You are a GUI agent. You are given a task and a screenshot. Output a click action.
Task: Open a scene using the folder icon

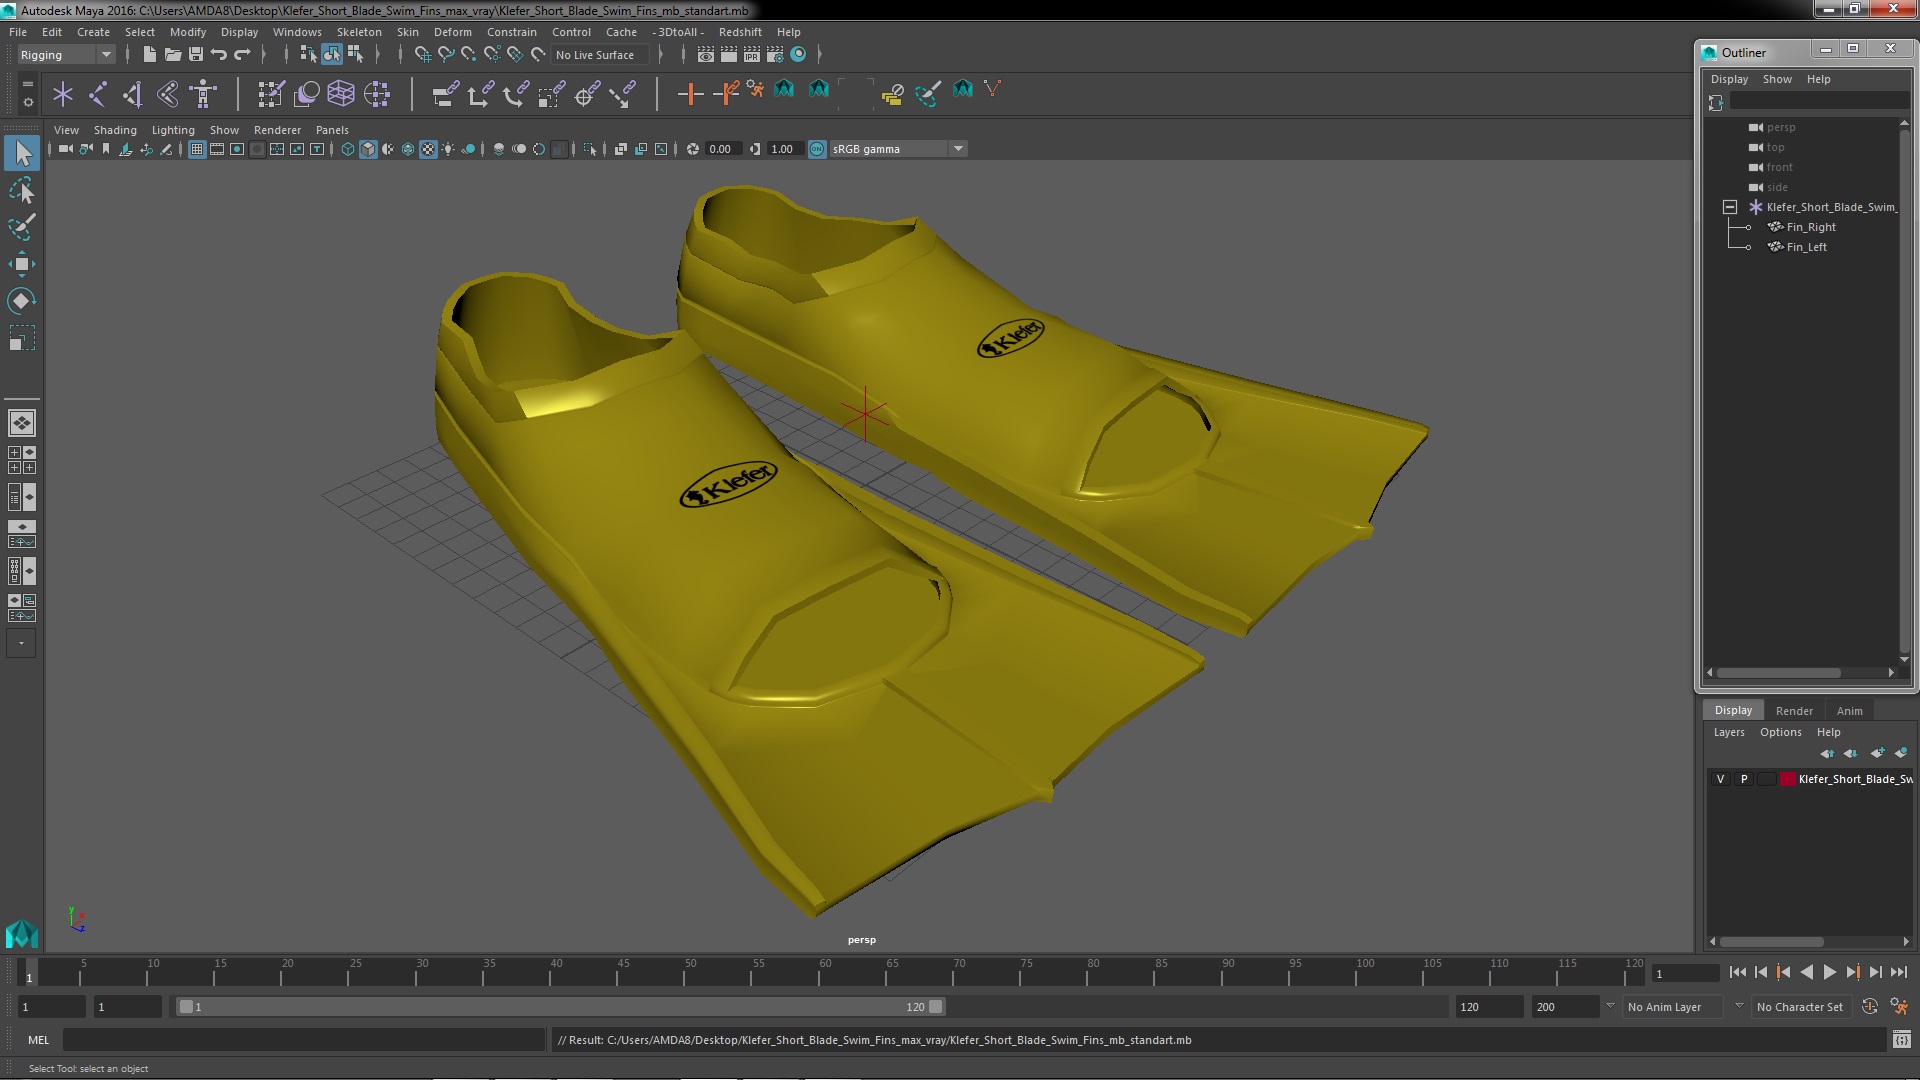[172, 54]
